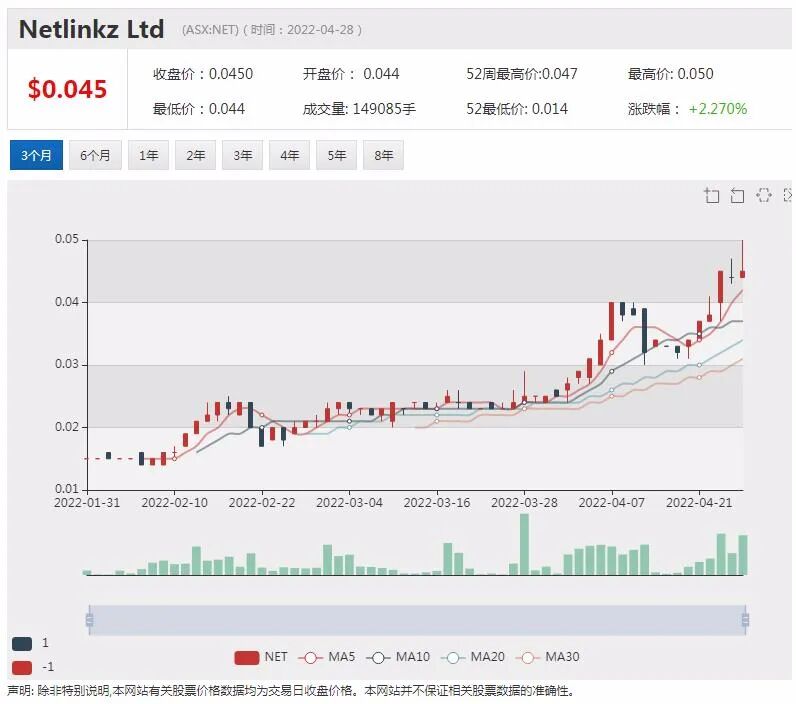Select the 2年 range button
Image resolution: width=796 pixels, height=704 pixels.
pyautogui.click(x=195, y=155)
